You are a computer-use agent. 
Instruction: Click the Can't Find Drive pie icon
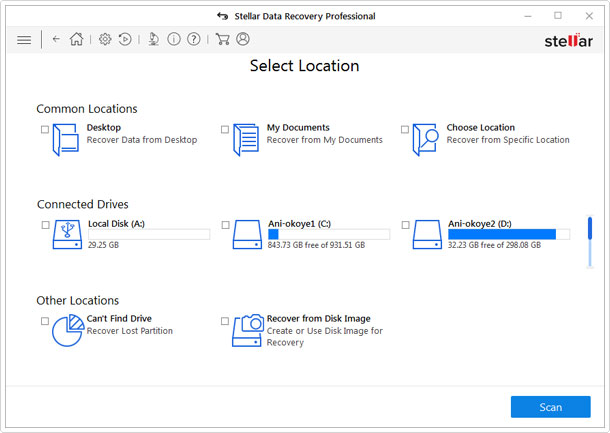click(x=68, y=330)
